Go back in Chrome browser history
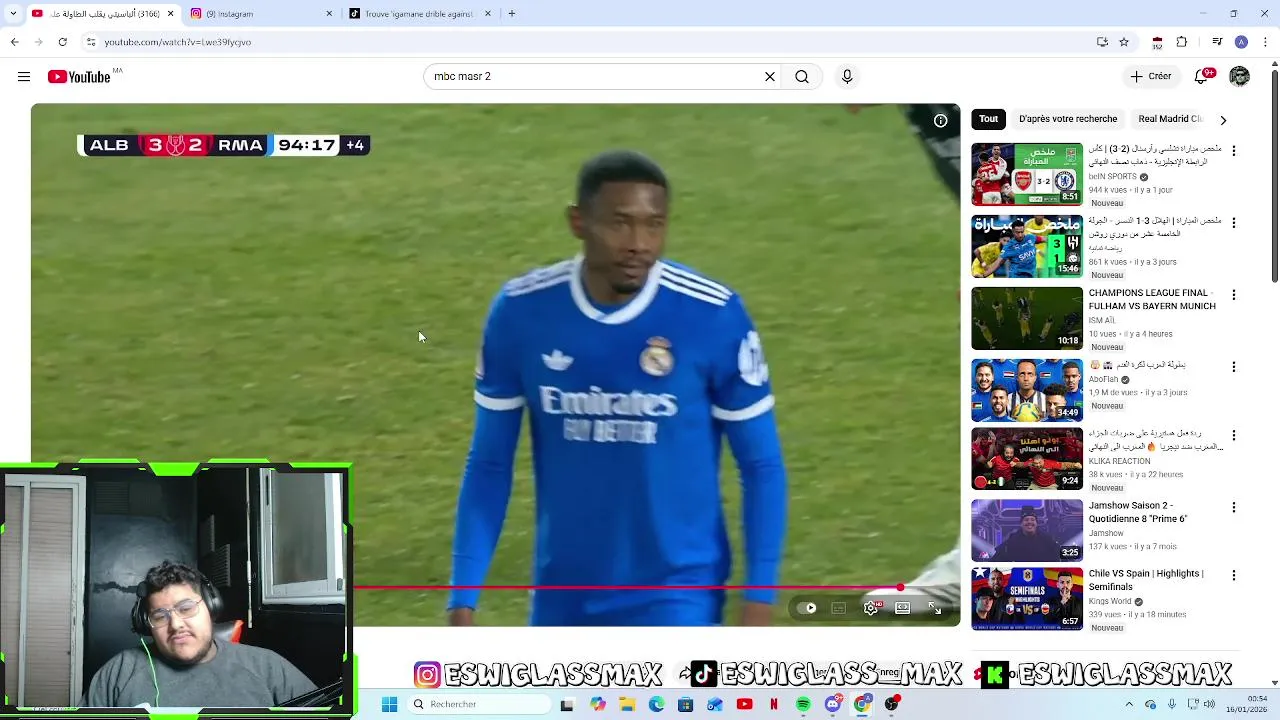Image resolution: width=1280 pixels, height=720 pixels. point(14,42)
